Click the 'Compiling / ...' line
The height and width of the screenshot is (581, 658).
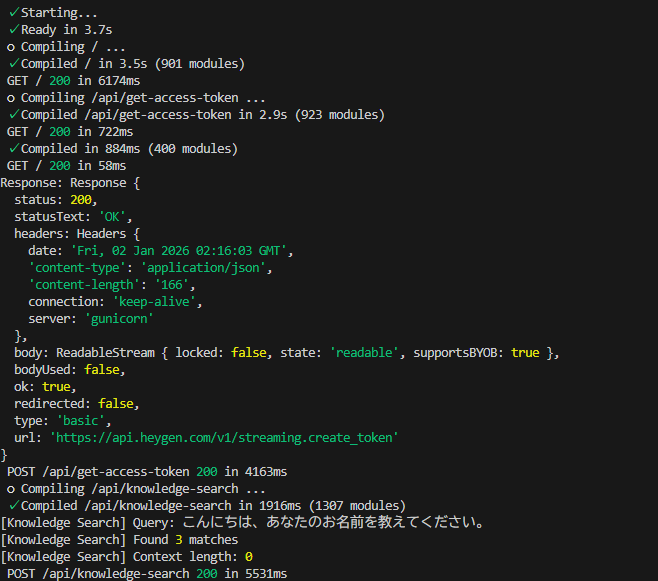point(66,47)
